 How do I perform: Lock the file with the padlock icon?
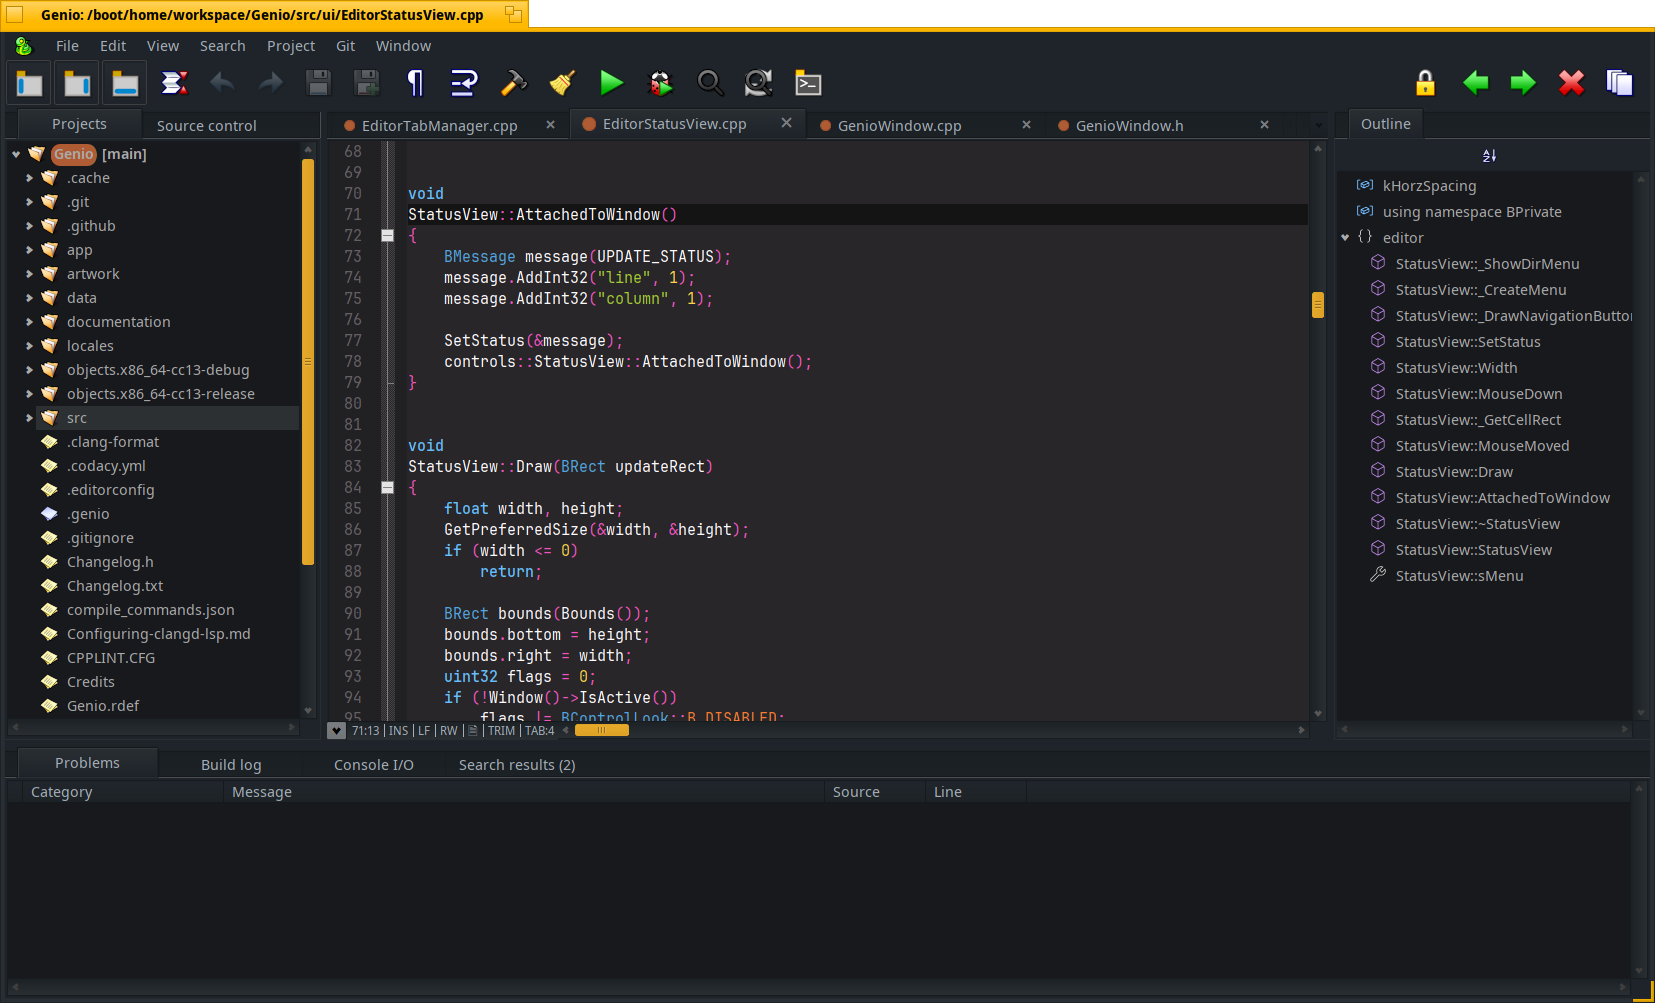[1424, 83]
